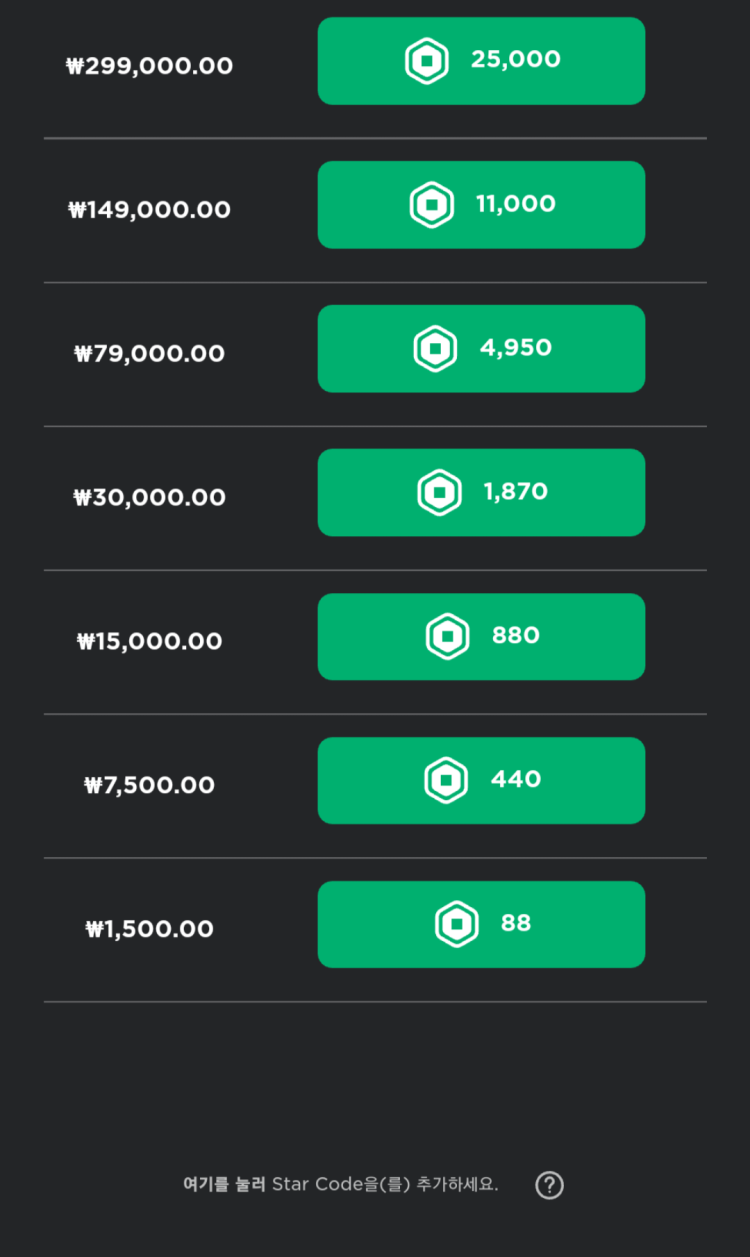Click the Robux icon beside 880
The height and width of the screenshot is (1257, 750).
447,637
